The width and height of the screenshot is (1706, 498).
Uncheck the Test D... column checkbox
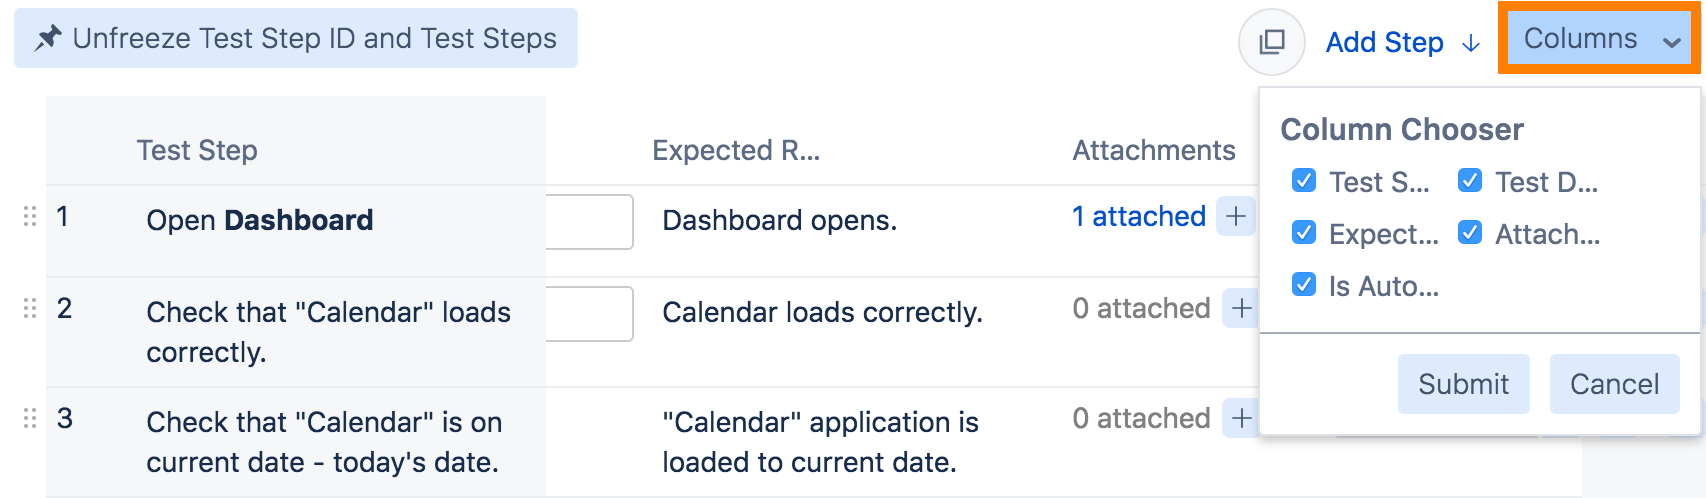(x=1470, y=181)
